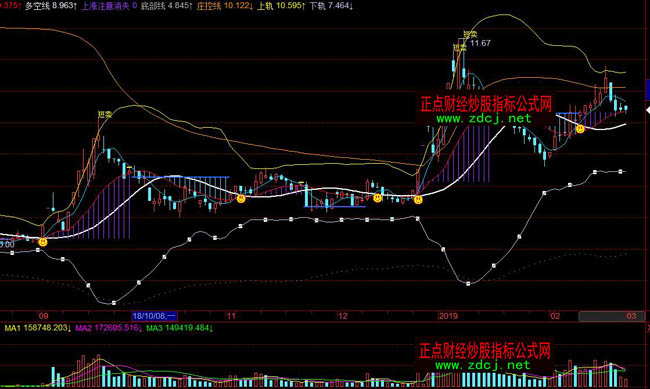Open the www.zdcj.net link on the price chart
Image resolution: width=650 pixels, height=389 pixels.
click(x=484, y=119)
